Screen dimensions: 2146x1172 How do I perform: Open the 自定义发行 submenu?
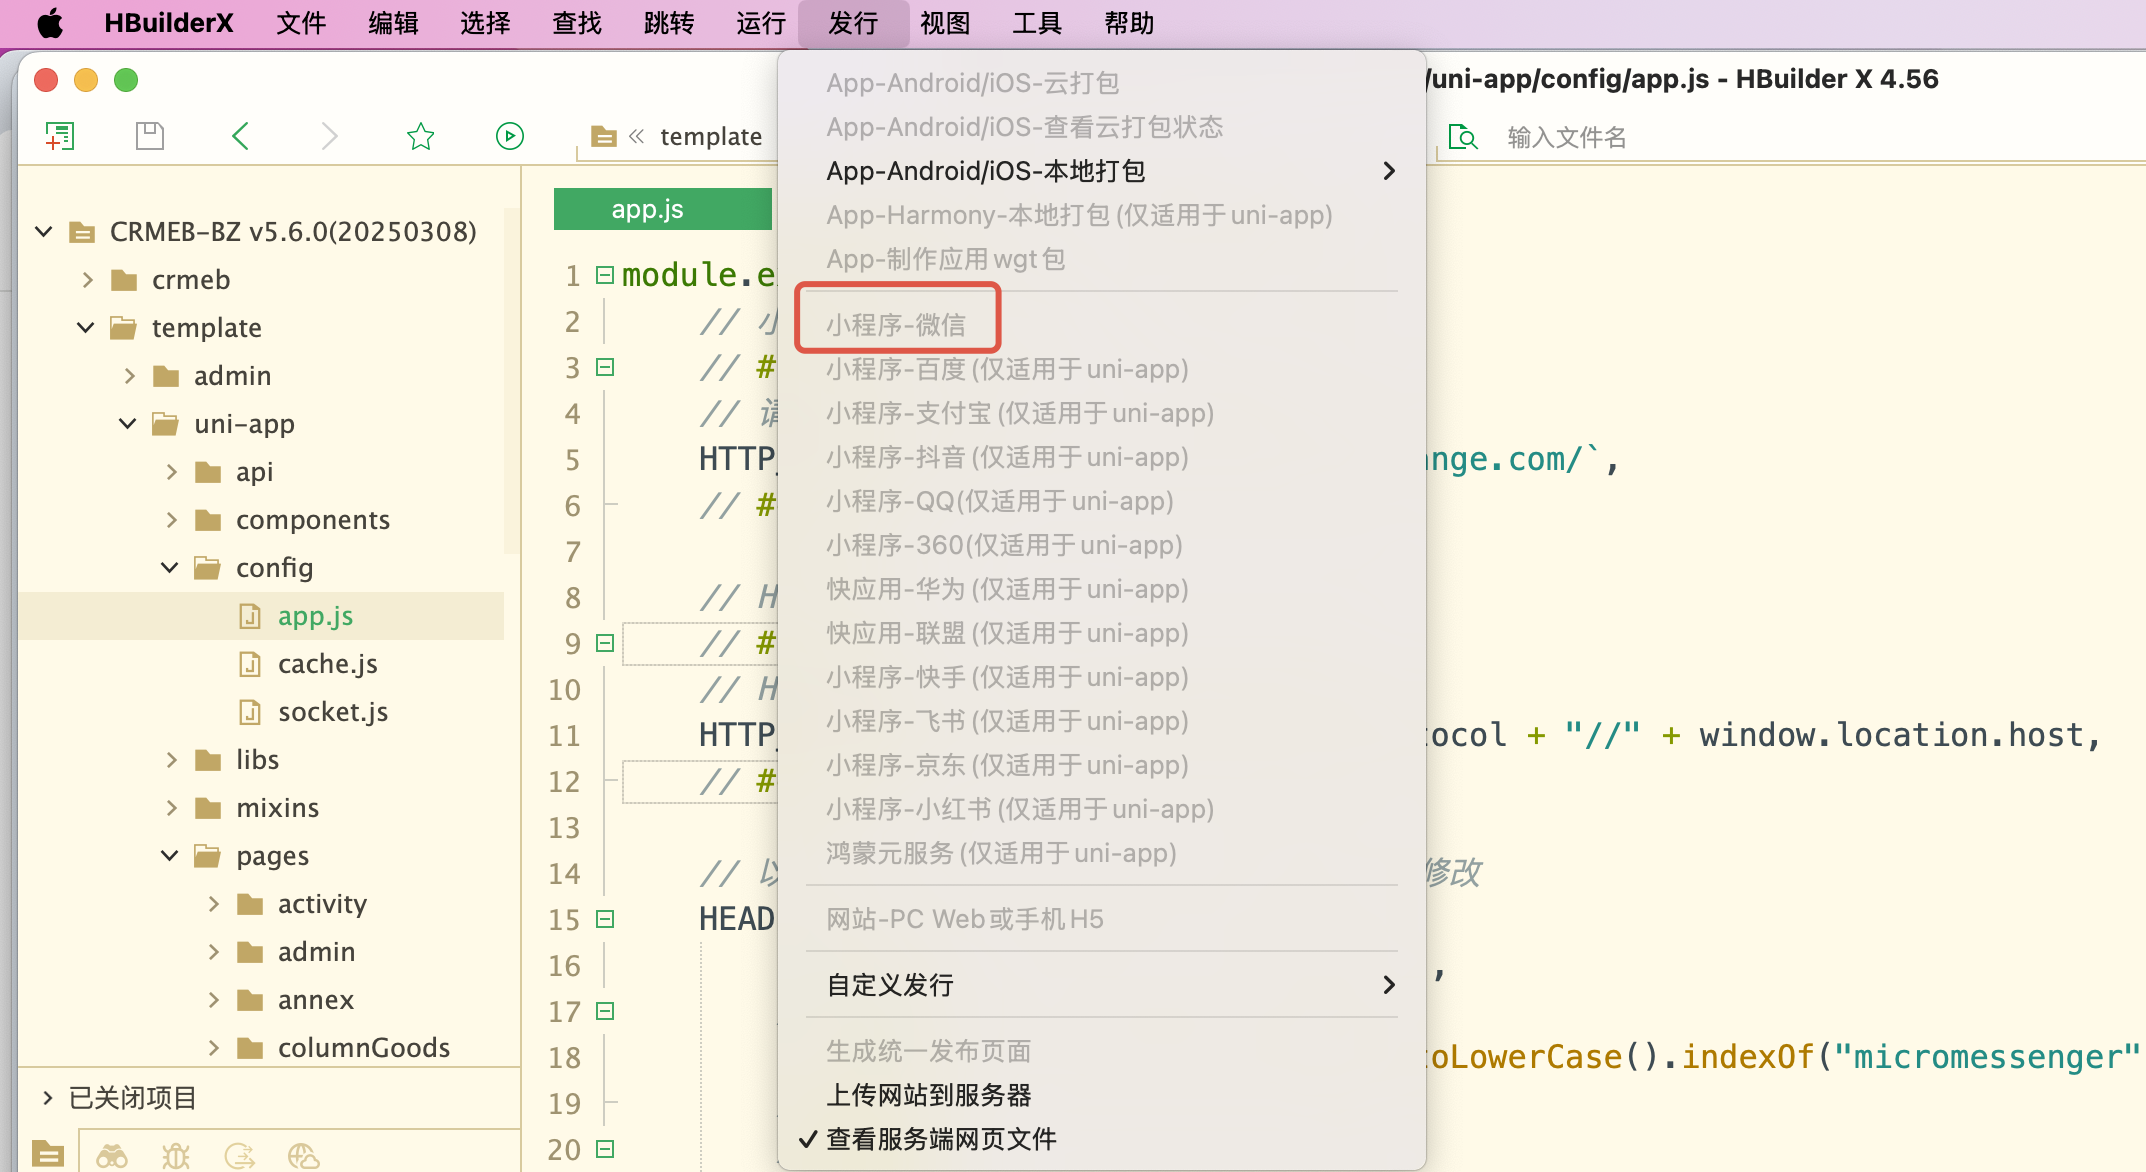[1101, 985]
